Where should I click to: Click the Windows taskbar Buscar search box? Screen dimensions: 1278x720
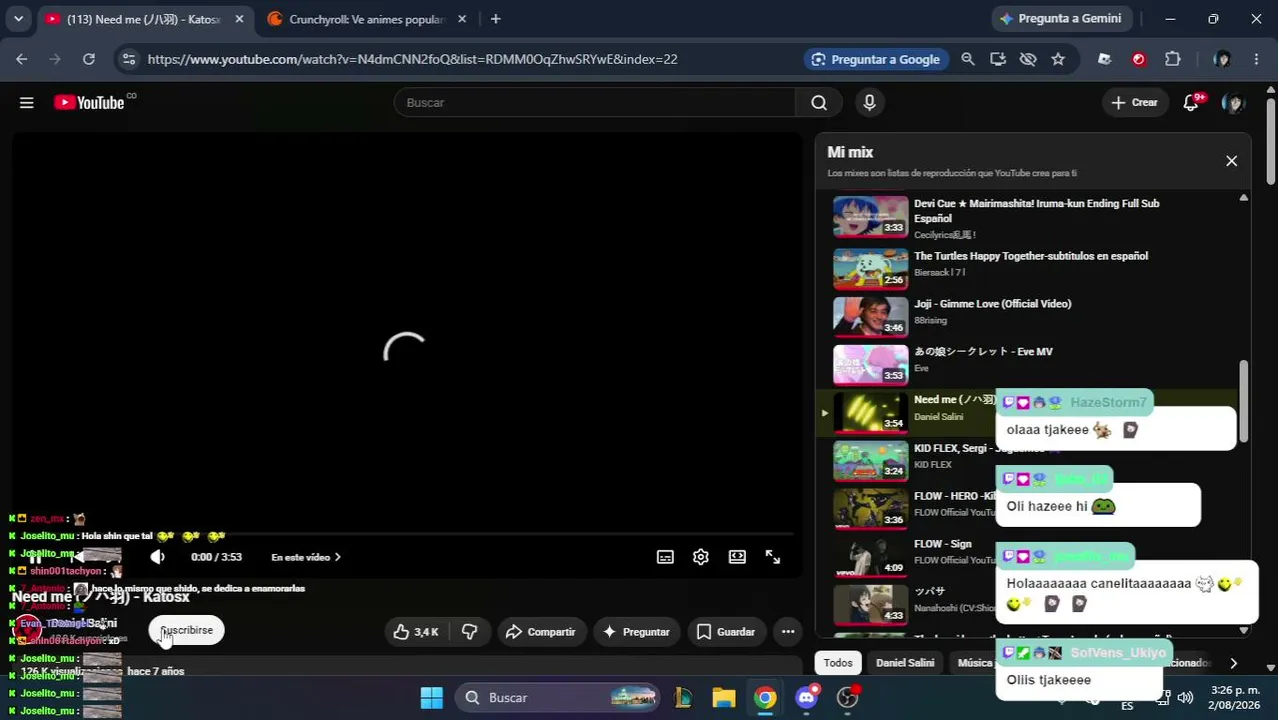click(559, 697)
